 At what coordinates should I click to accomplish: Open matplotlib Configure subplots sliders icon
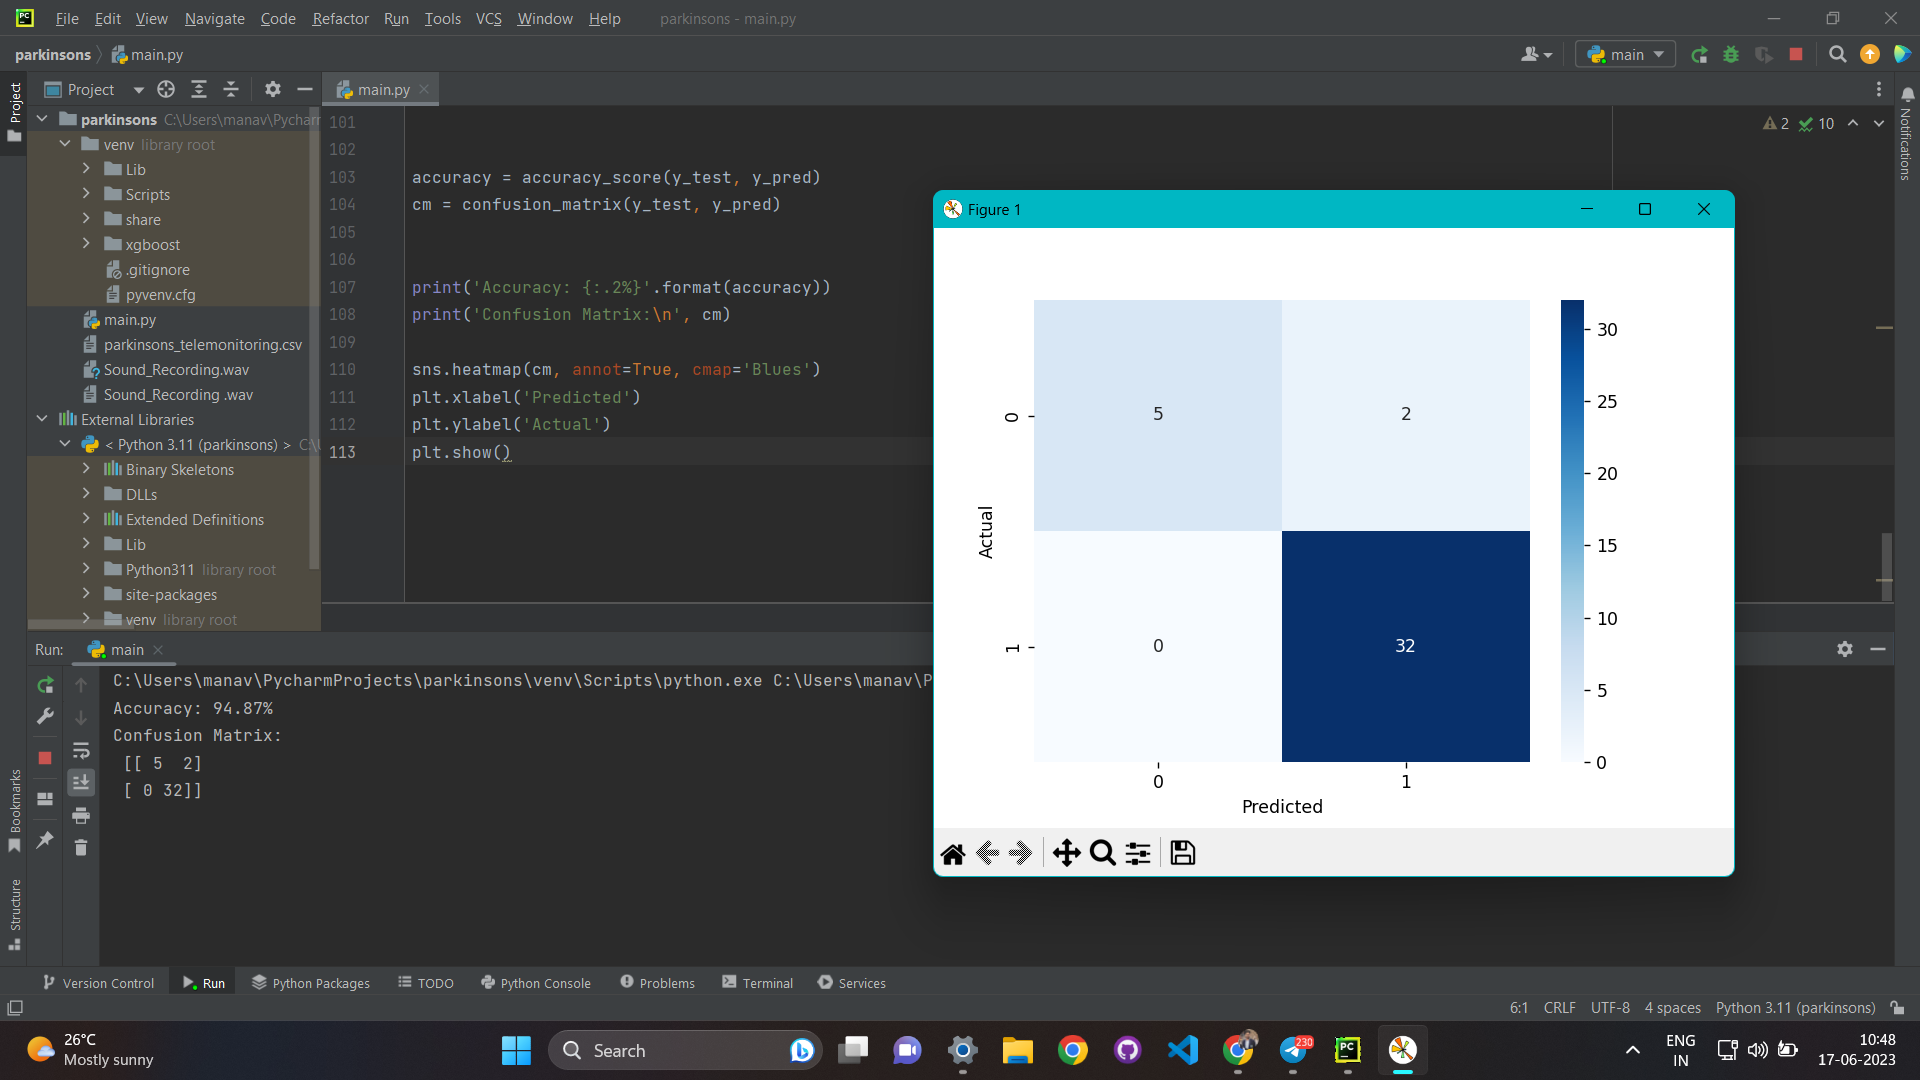1138,853
